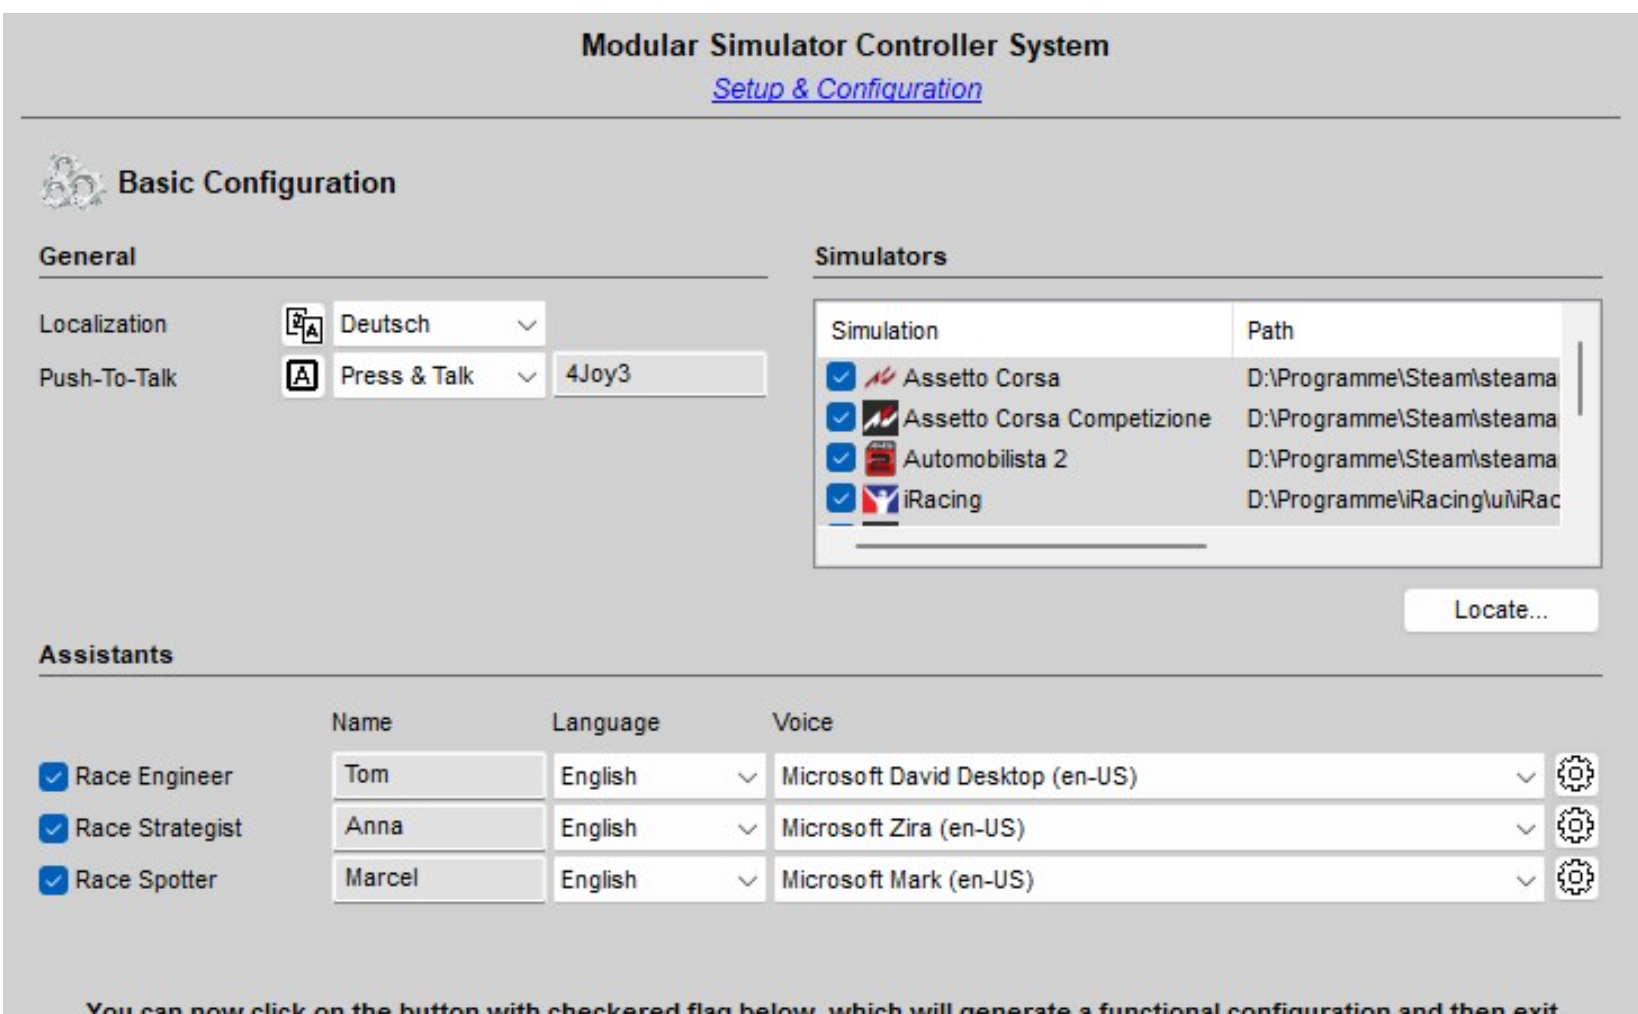Open voice settings gear for Race Strategist
Viewport: 1638px width, 1014px height.
[1575, 827]
